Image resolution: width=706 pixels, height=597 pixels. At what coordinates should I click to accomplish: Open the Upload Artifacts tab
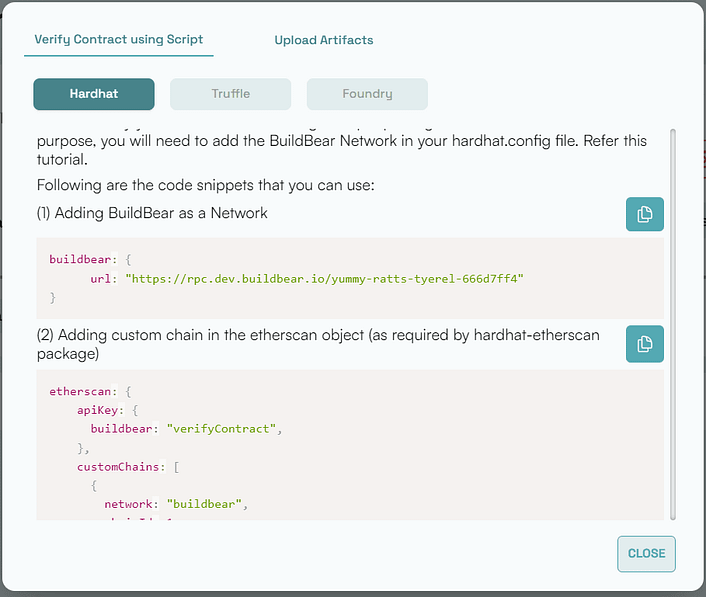(324, 40)
